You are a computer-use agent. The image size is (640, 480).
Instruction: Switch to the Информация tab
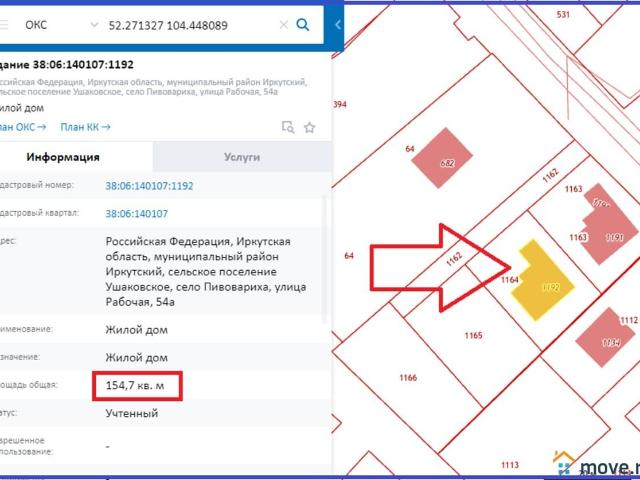point(76,157)
